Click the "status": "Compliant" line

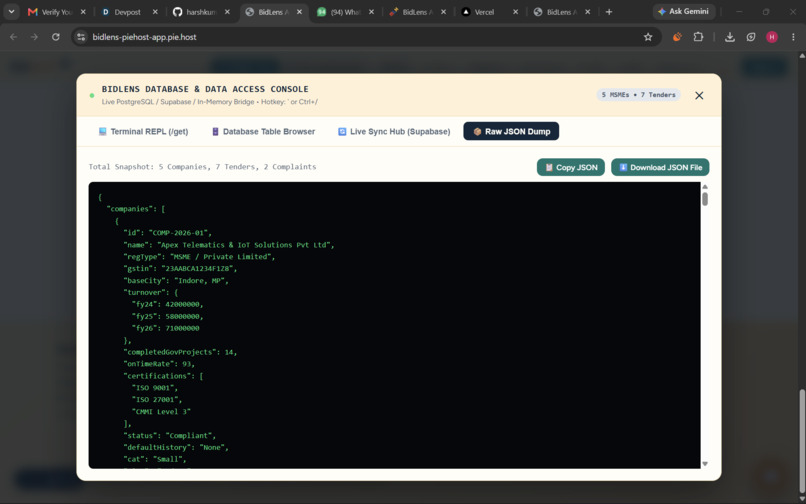pos(170,436)
